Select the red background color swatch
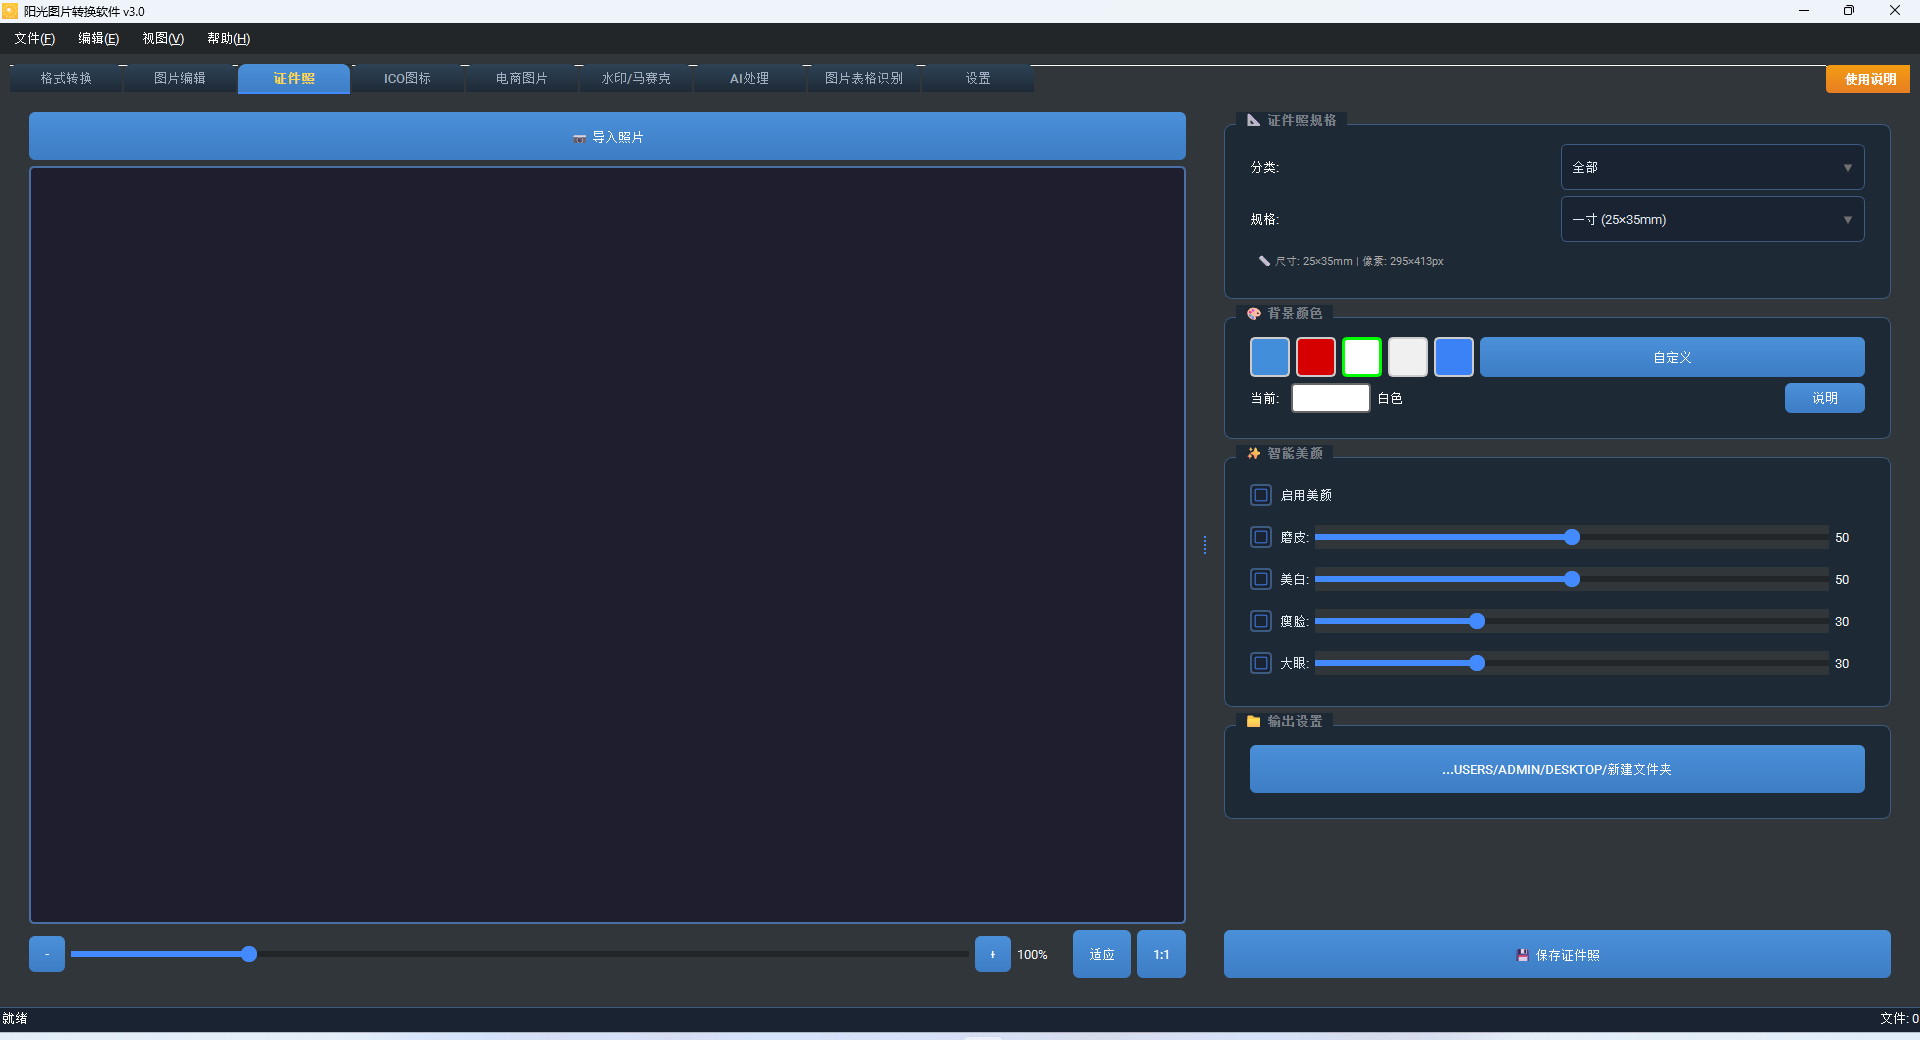The width and height of the screenshot is (1920, 1040). pyautogui.click(x=1315, y=357)
